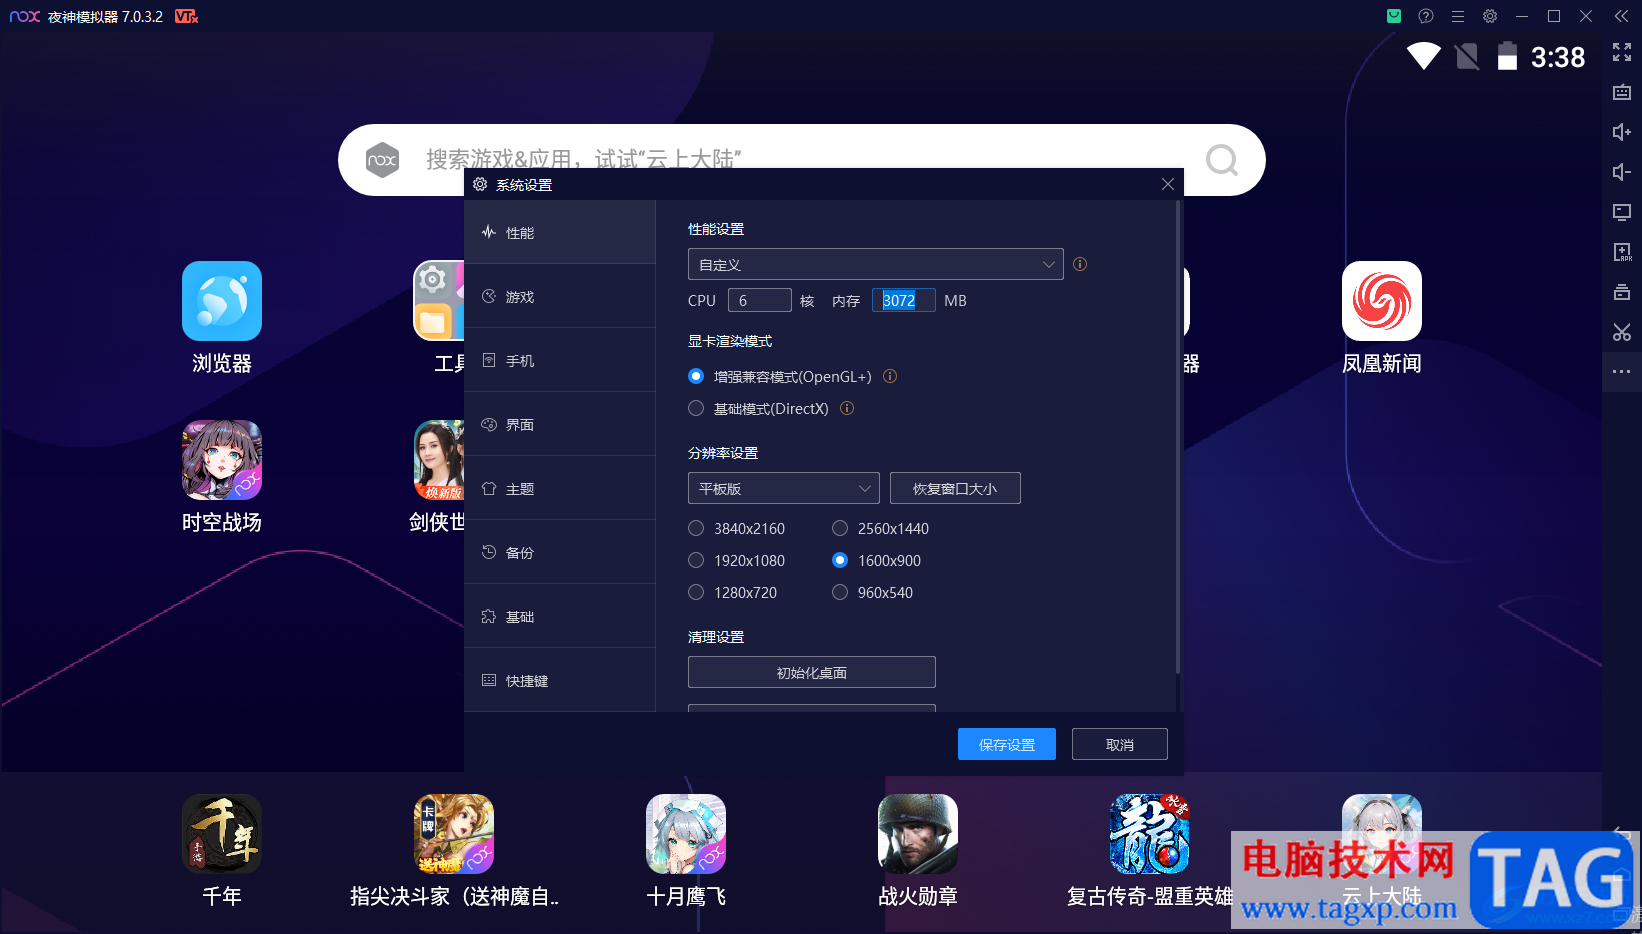Close the 系统设置 dialog
The height and width of the screenshot is (934, 1642).
click(1167, 184)
